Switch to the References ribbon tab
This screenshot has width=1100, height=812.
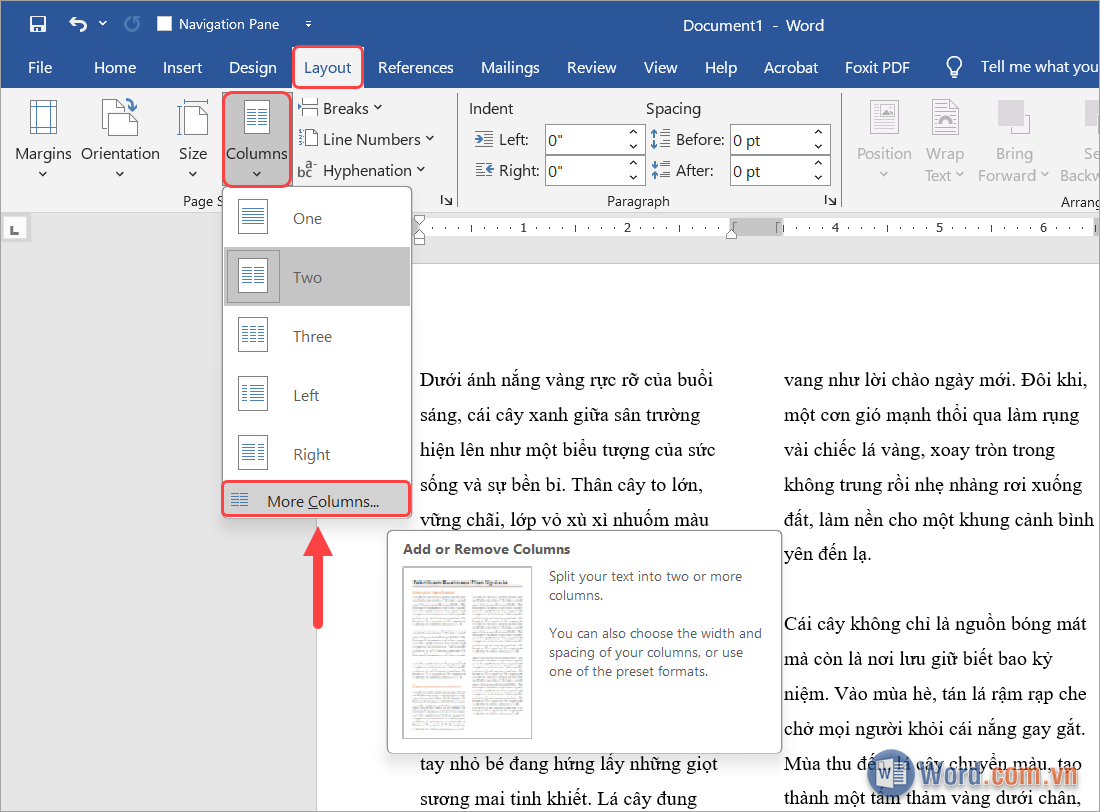tap(416, 67)
